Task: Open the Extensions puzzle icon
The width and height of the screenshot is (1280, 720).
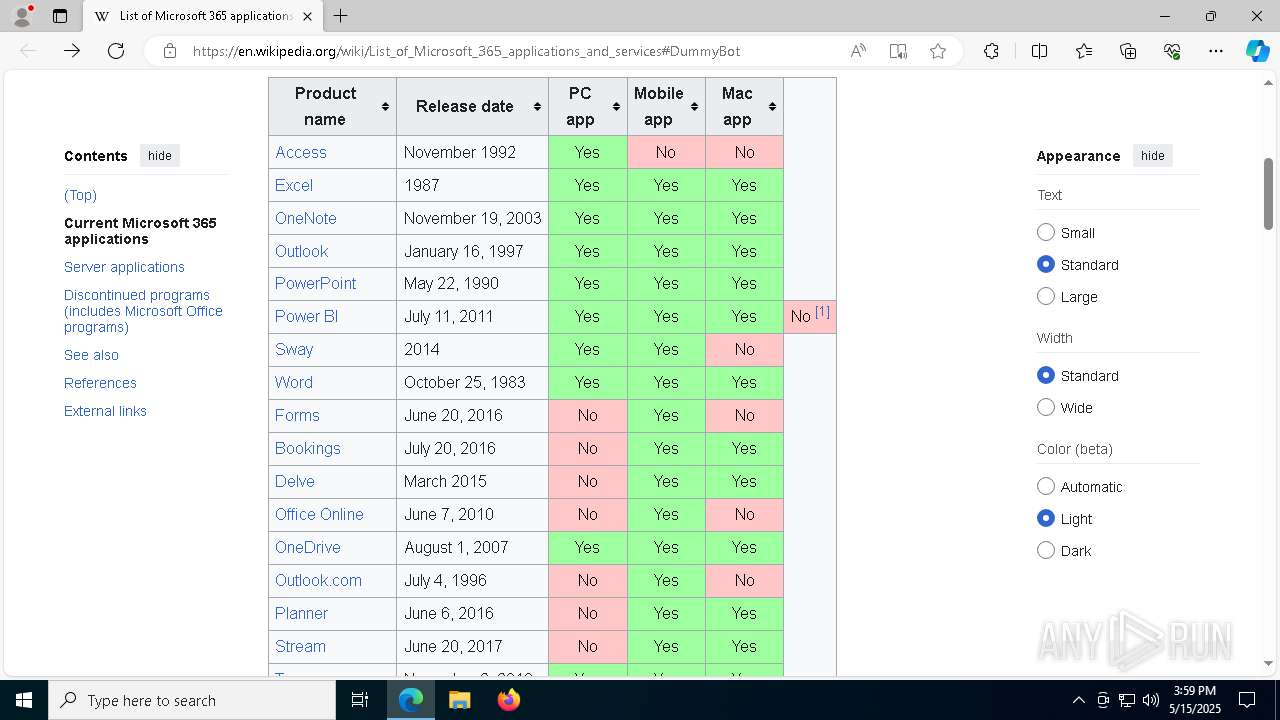Action: pos(991,51)
